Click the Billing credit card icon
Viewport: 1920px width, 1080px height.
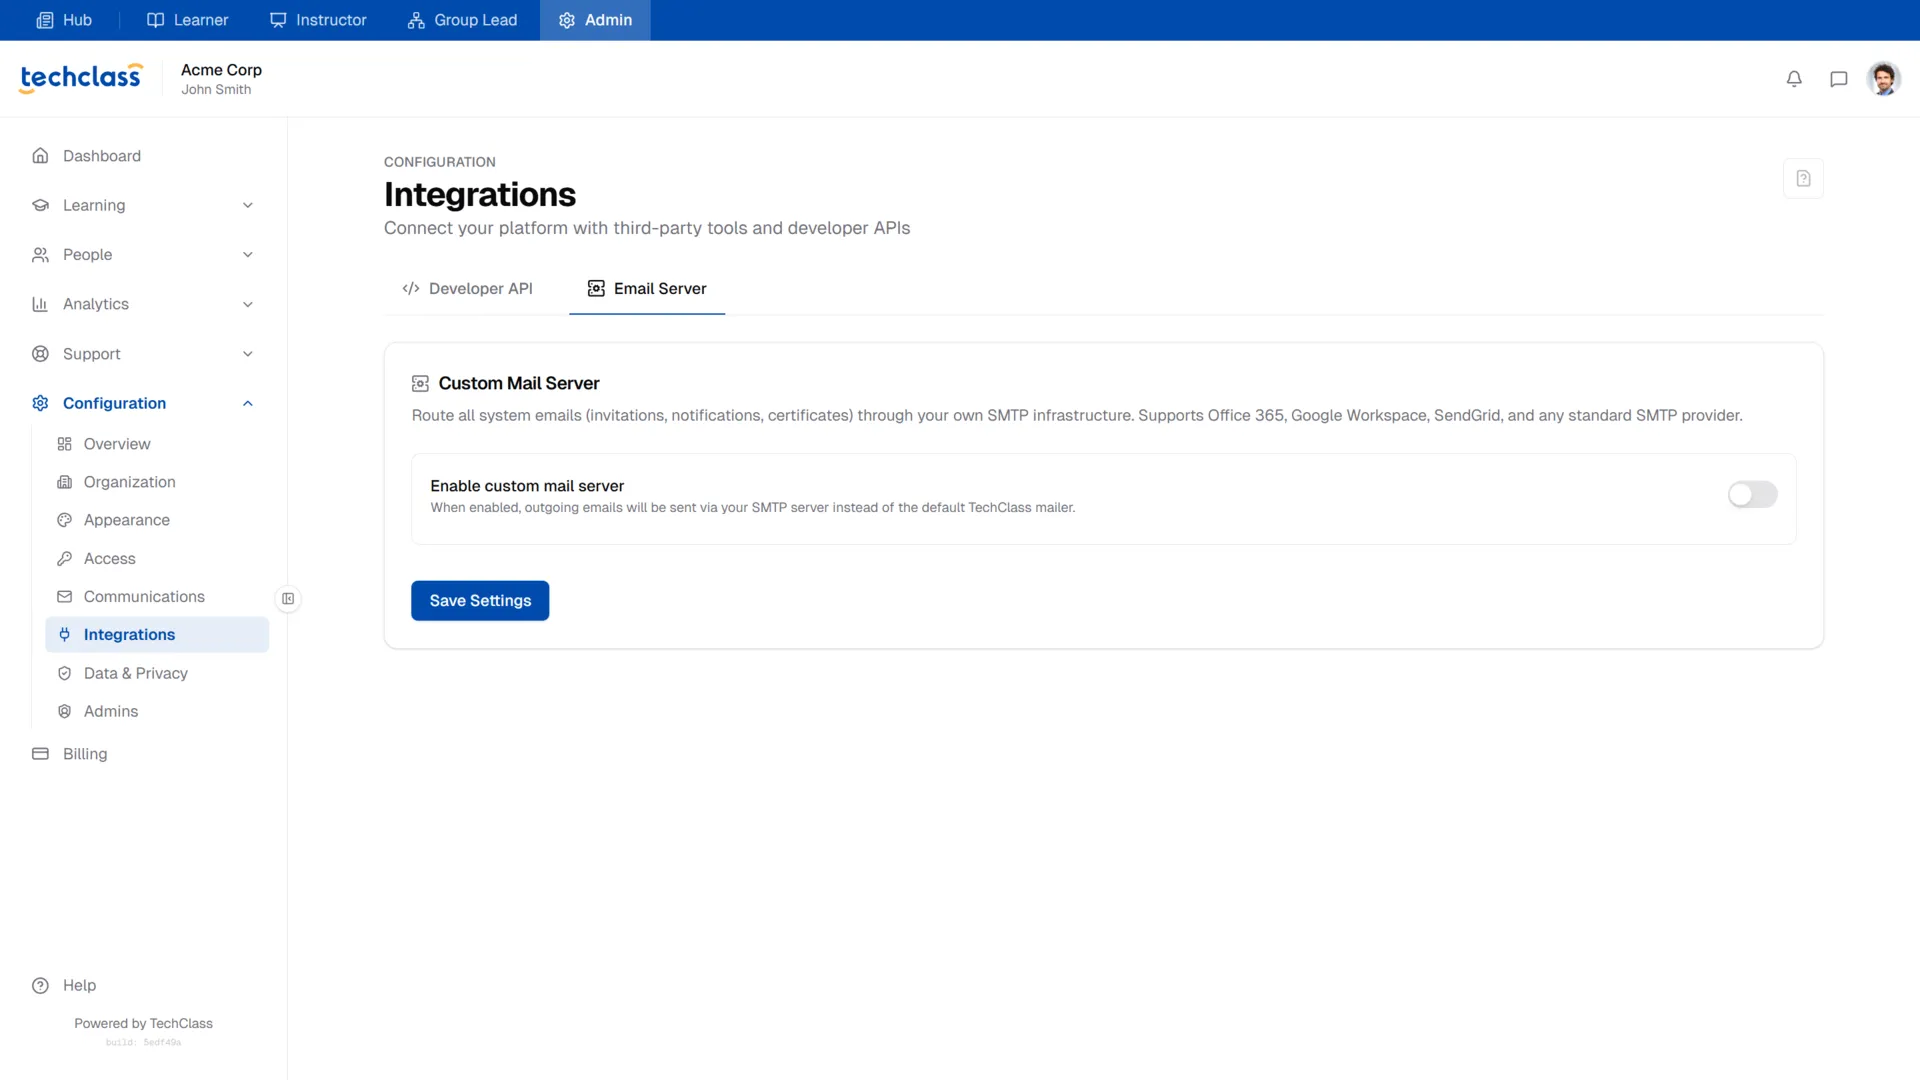tap(40, 754)
